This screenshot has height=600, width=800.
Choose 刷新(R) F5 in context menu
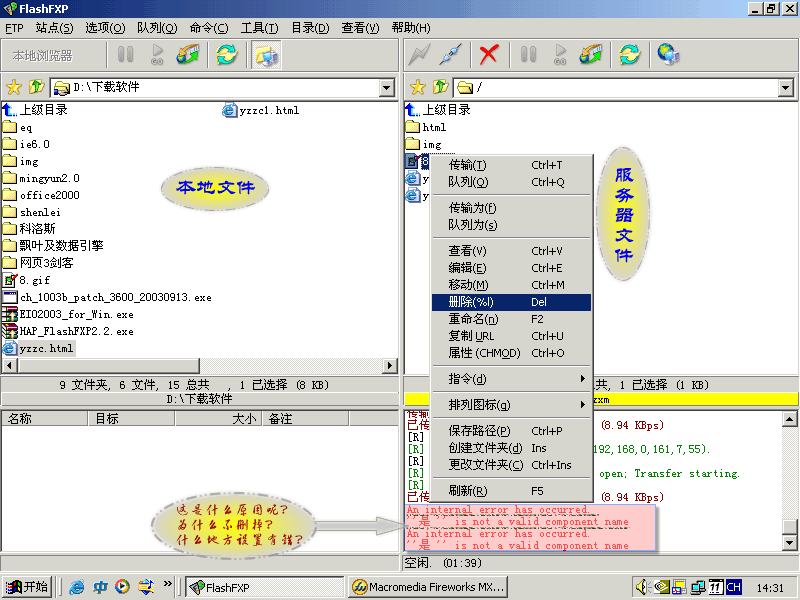pos(511,491)
